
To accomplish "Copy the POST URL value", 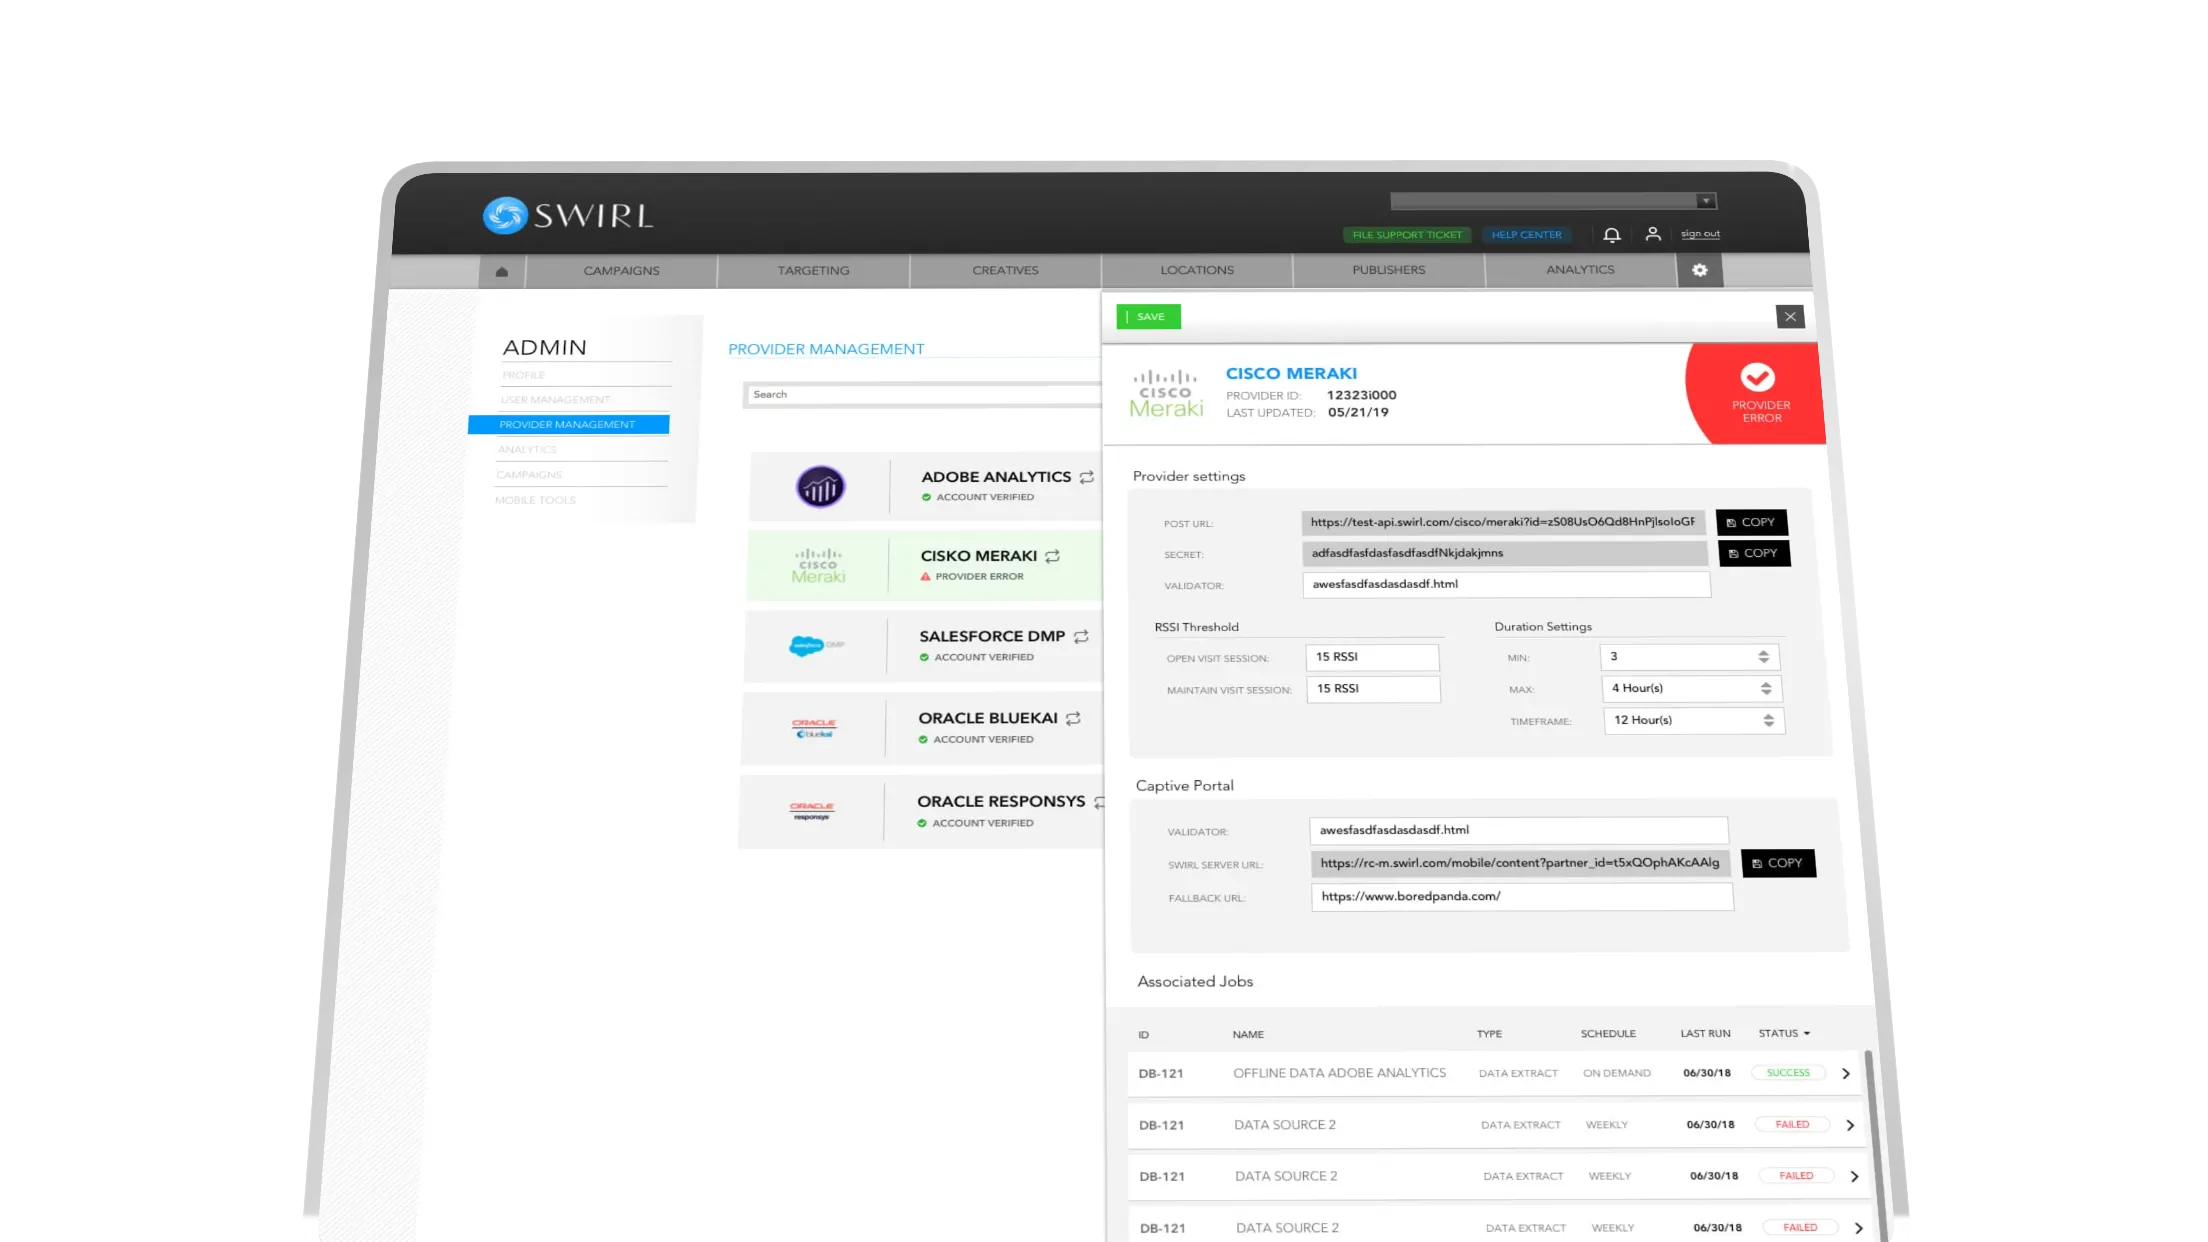I will click(1751, 522).
